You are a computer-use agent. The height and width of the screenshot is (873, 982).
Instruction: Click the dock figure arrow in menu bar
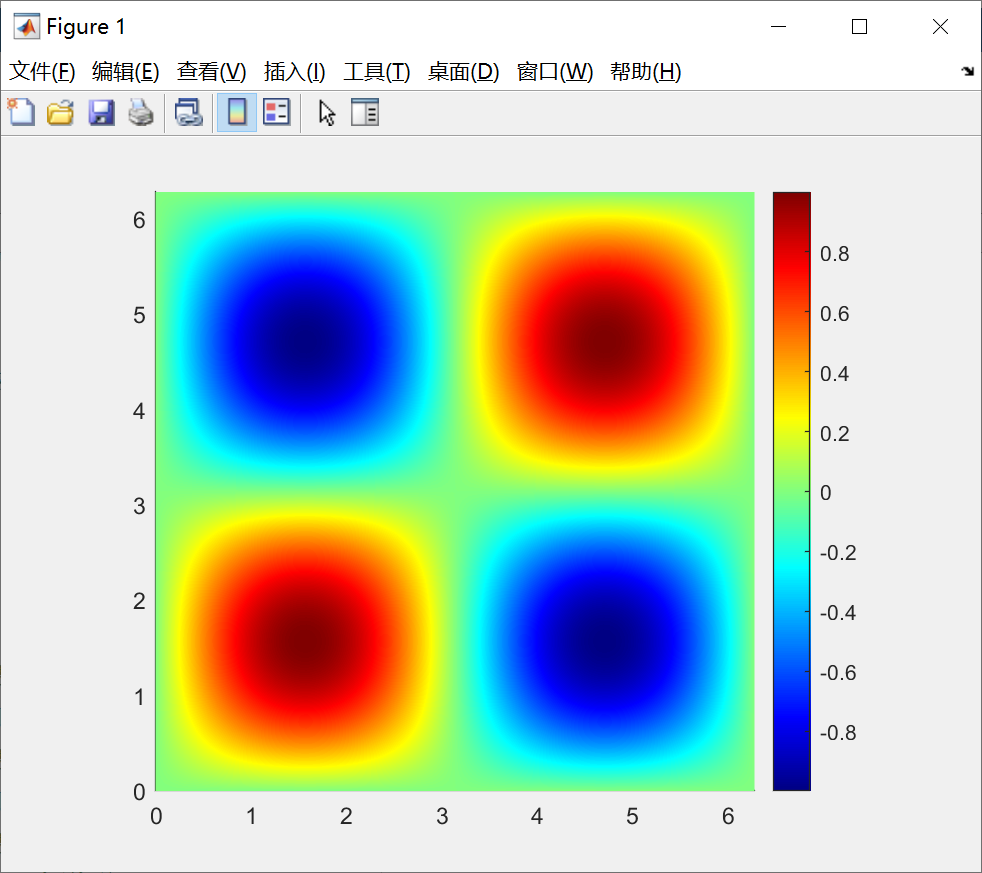point(968,71)
